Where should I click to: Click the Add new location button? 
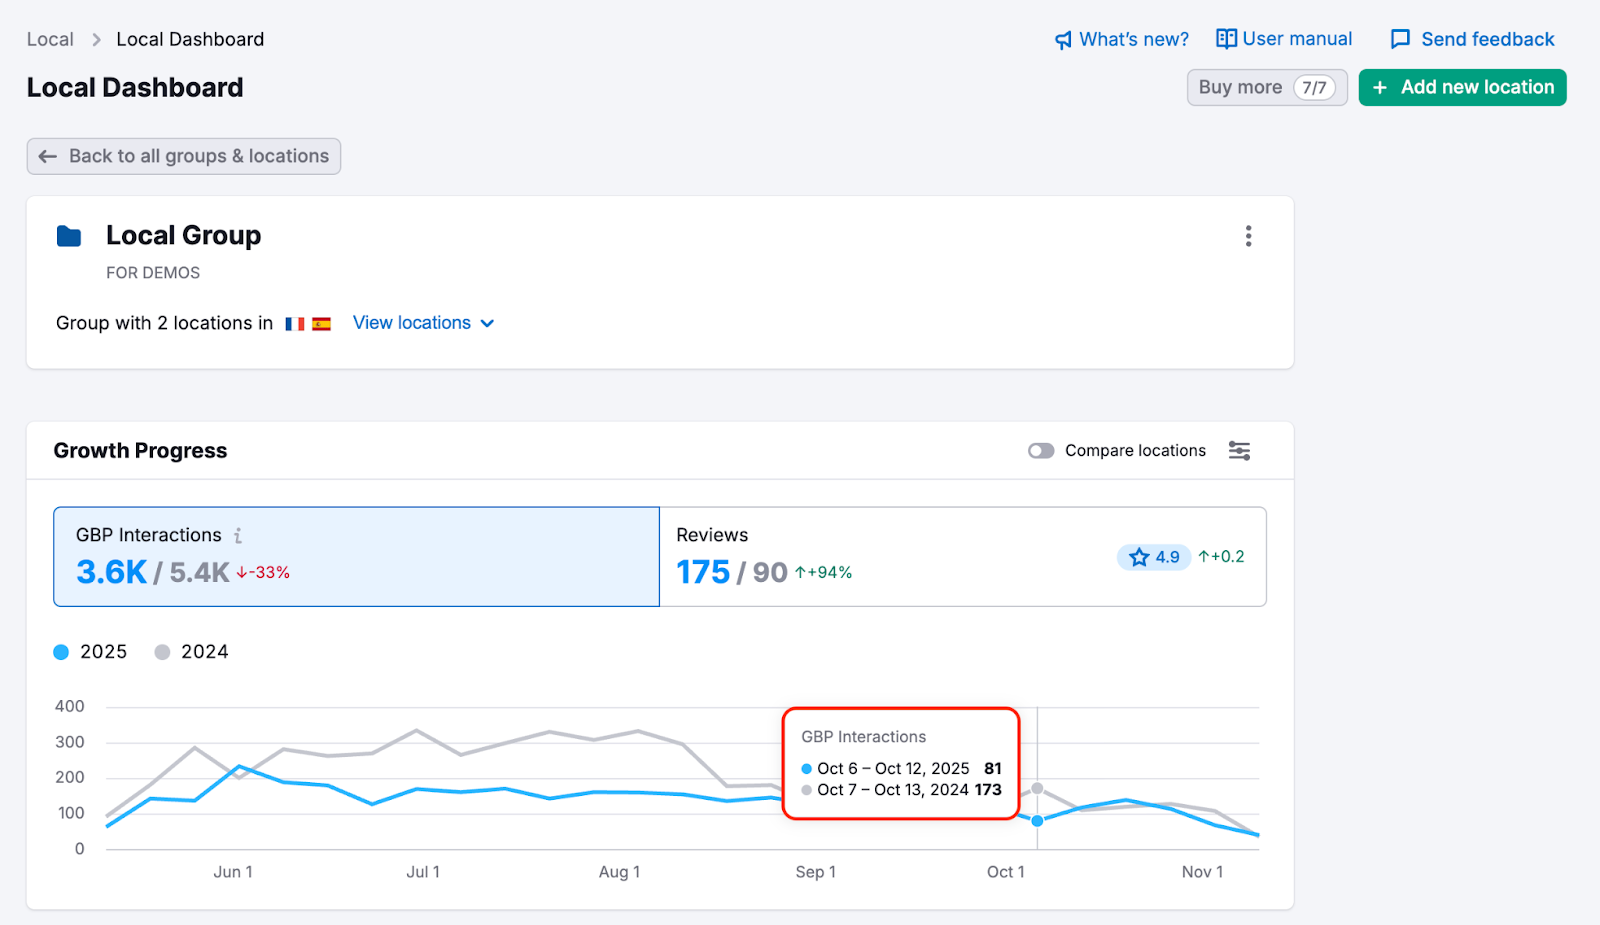tap(1462, 87)
